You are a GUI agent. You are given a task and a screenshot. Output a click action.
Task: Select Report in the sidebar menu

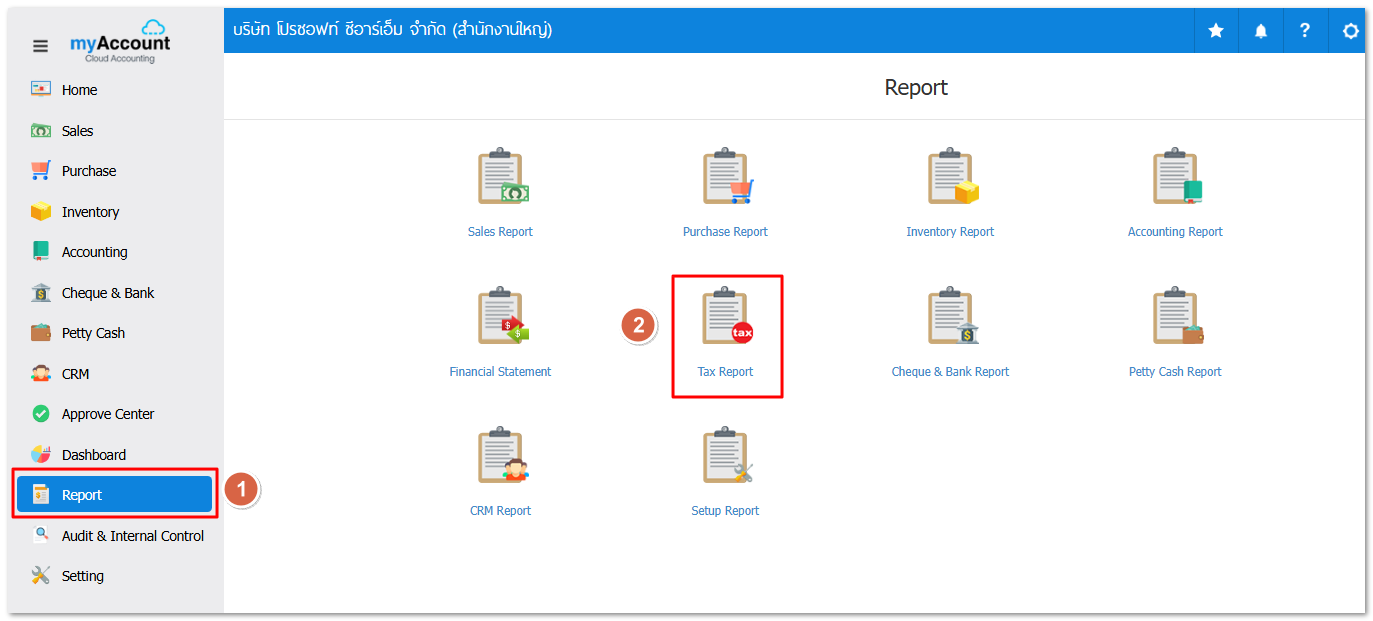tap(114, 495)
